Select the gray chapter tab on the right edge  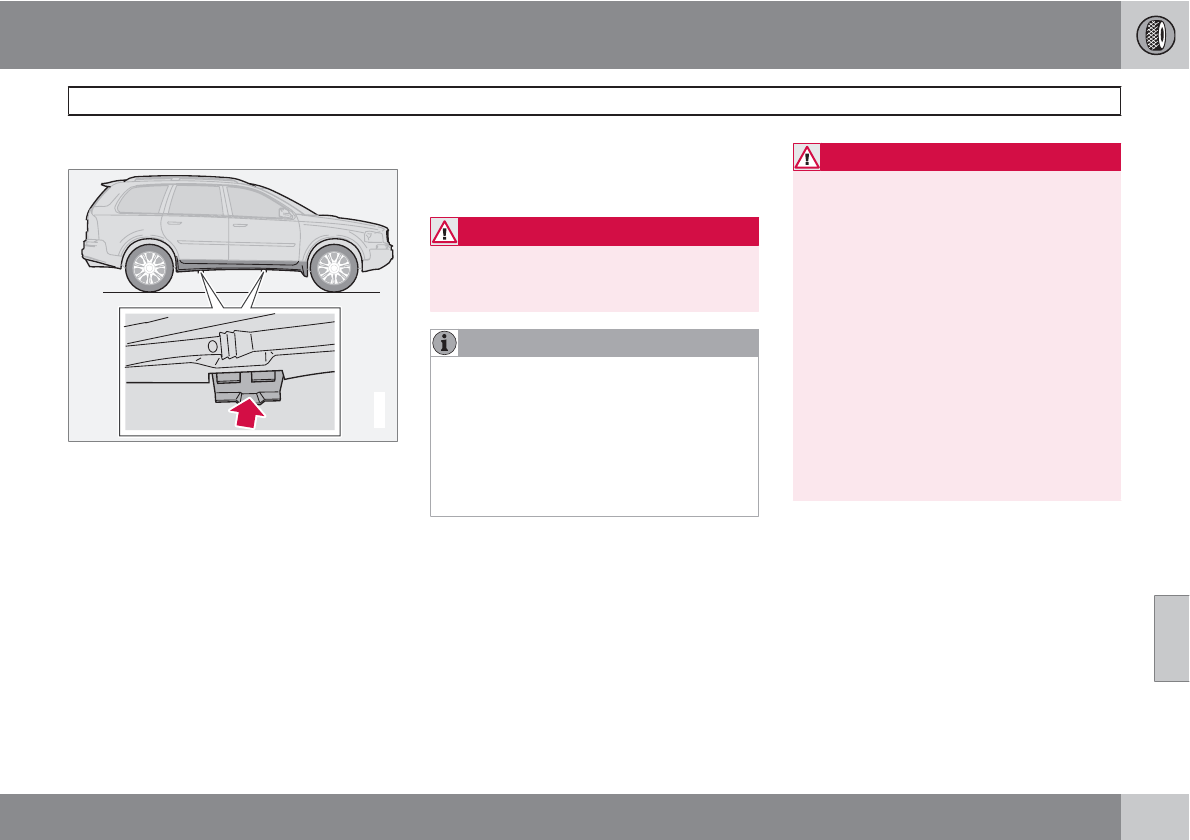click(x=1171, y=638)
